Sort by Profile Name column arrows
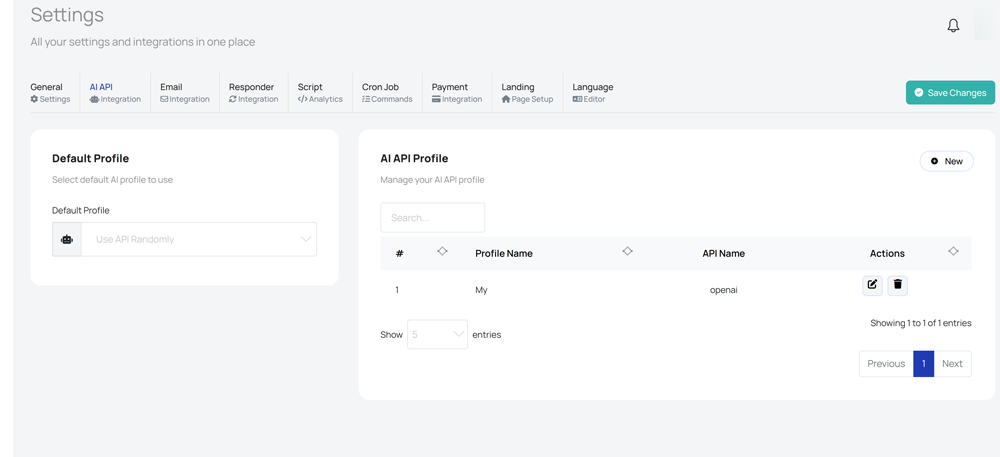This screenshot has height=457, width=1000. [627, 252]
